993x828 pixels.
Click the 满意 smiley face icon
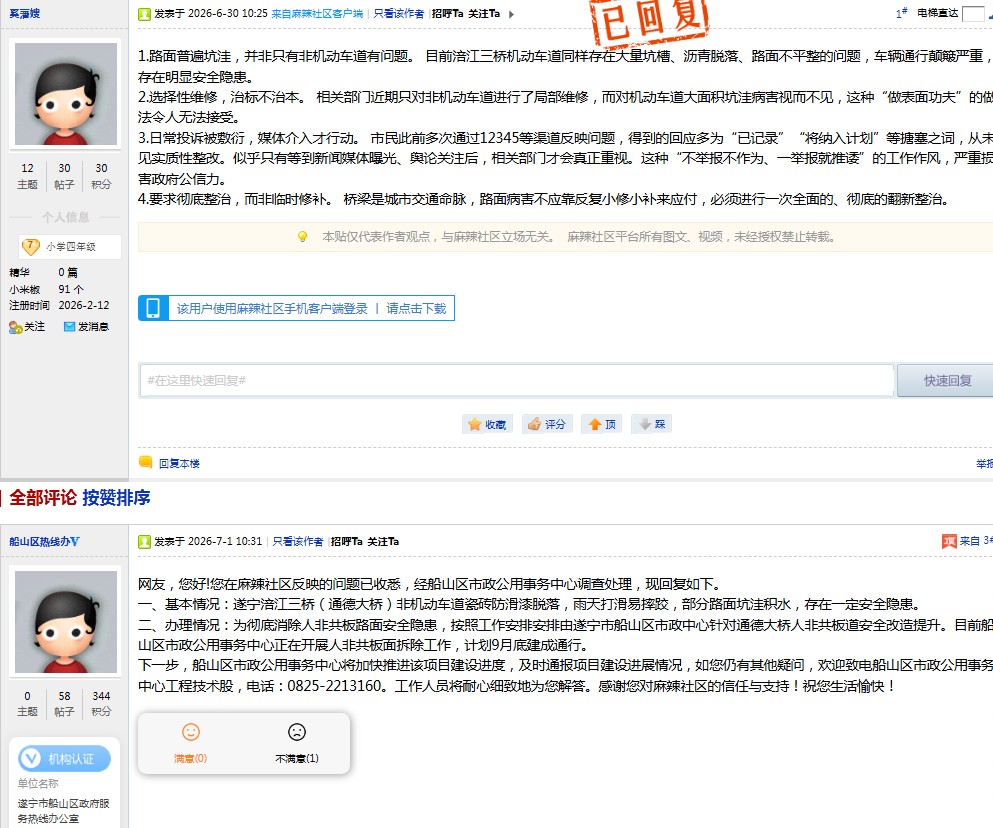[191, 732]
